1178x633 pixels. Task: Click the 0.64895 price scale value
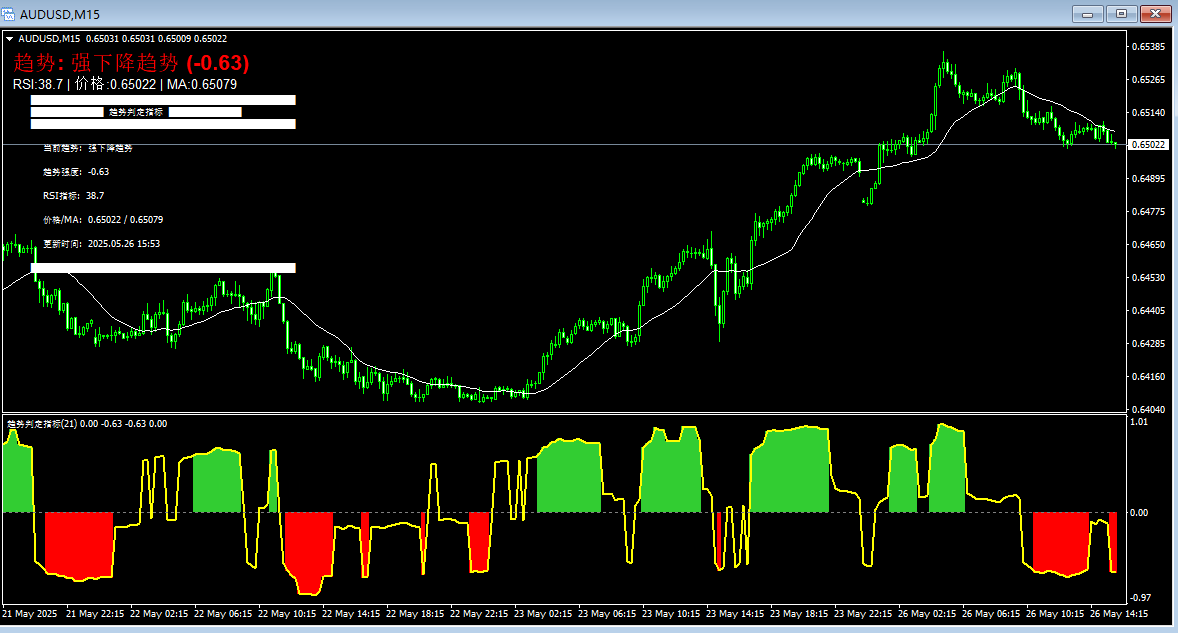coord(1148,179)
